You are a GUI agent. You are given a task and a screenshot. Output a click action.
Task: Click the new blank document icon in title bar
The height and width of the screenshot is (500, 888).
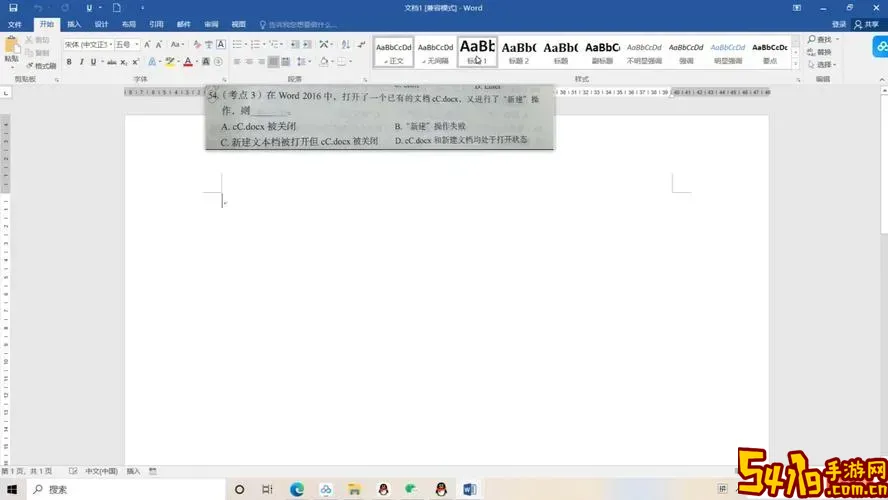click(117, 8)
